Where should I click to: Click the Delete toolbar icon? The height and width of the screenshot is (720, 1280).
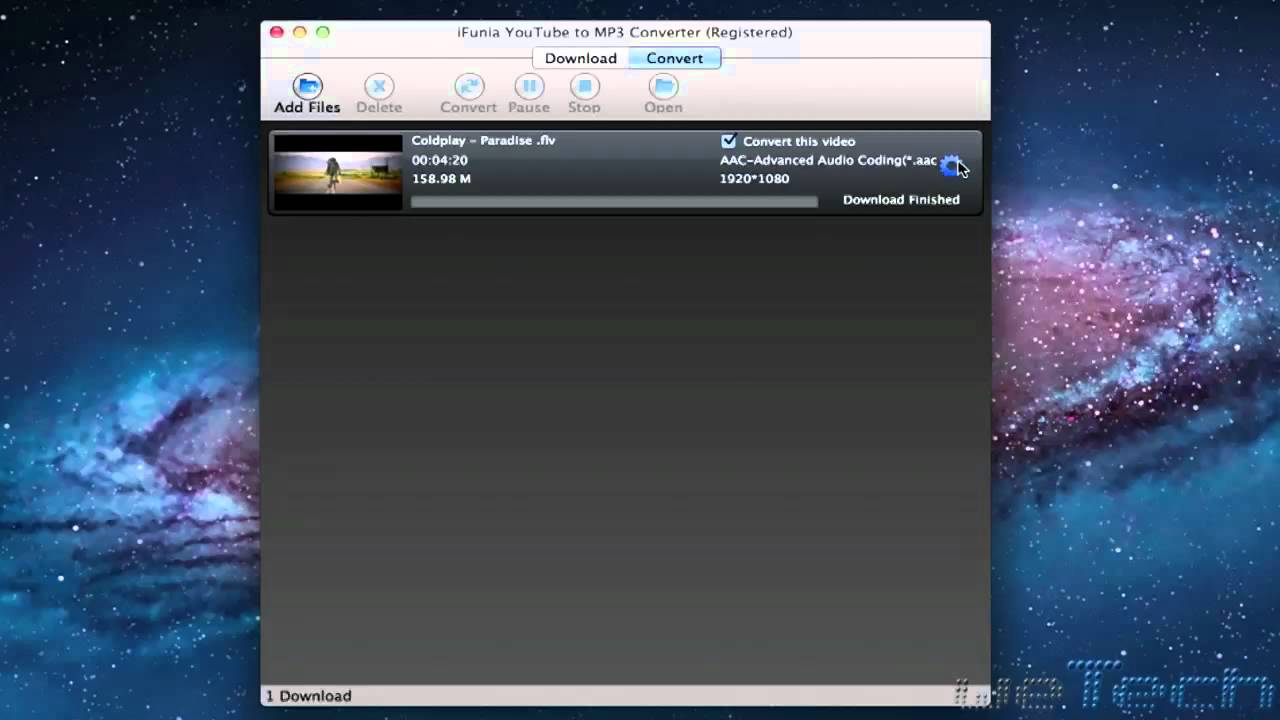(x=379, y=87)
